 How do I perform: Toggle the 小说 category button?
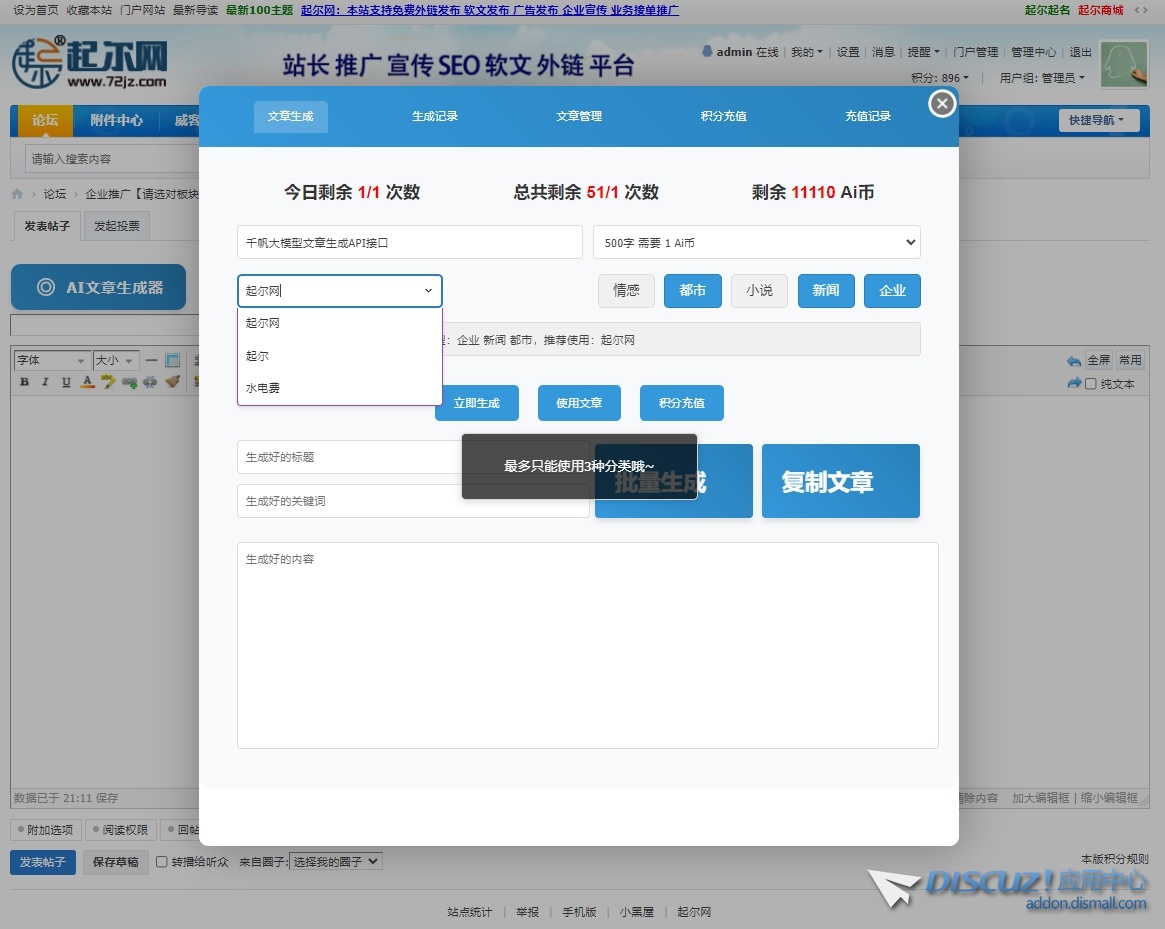759,291
